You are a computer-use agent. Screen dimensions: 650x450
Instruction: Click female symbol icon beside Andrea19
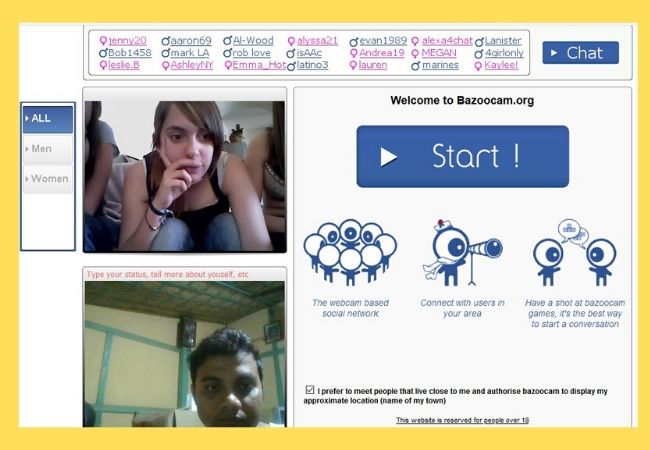pos(353,53)
